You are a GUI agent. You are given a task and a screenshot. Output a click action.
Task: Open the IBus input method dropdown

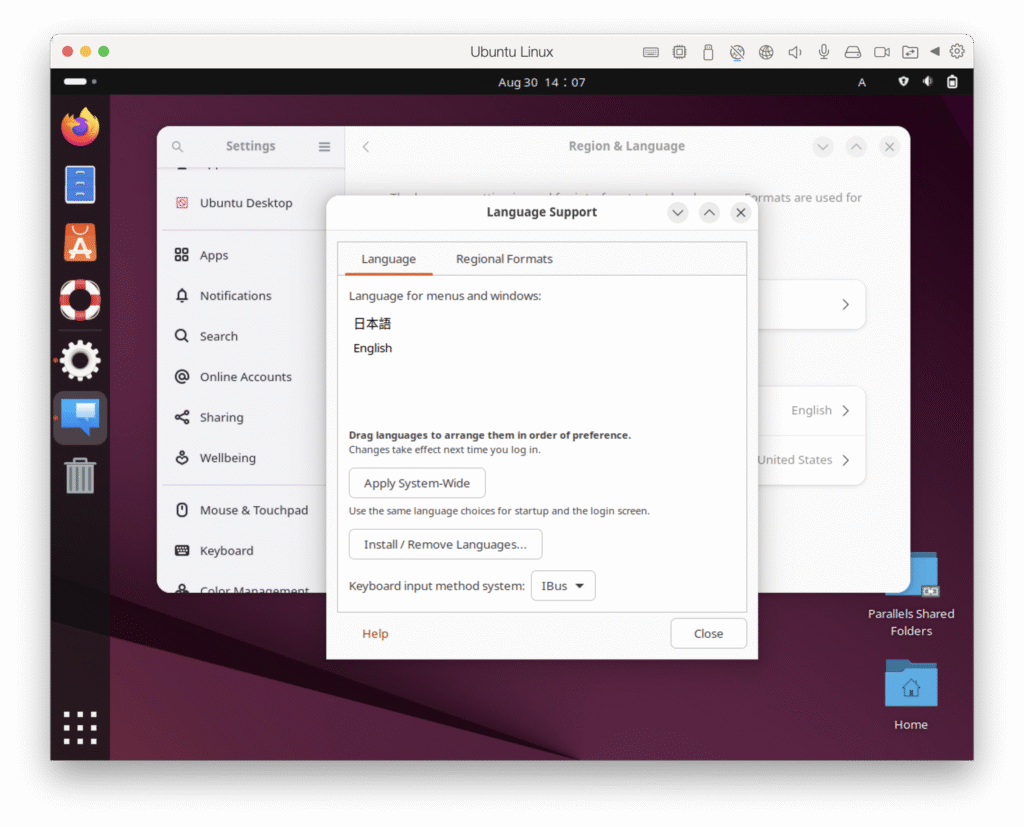coord(563,586)
